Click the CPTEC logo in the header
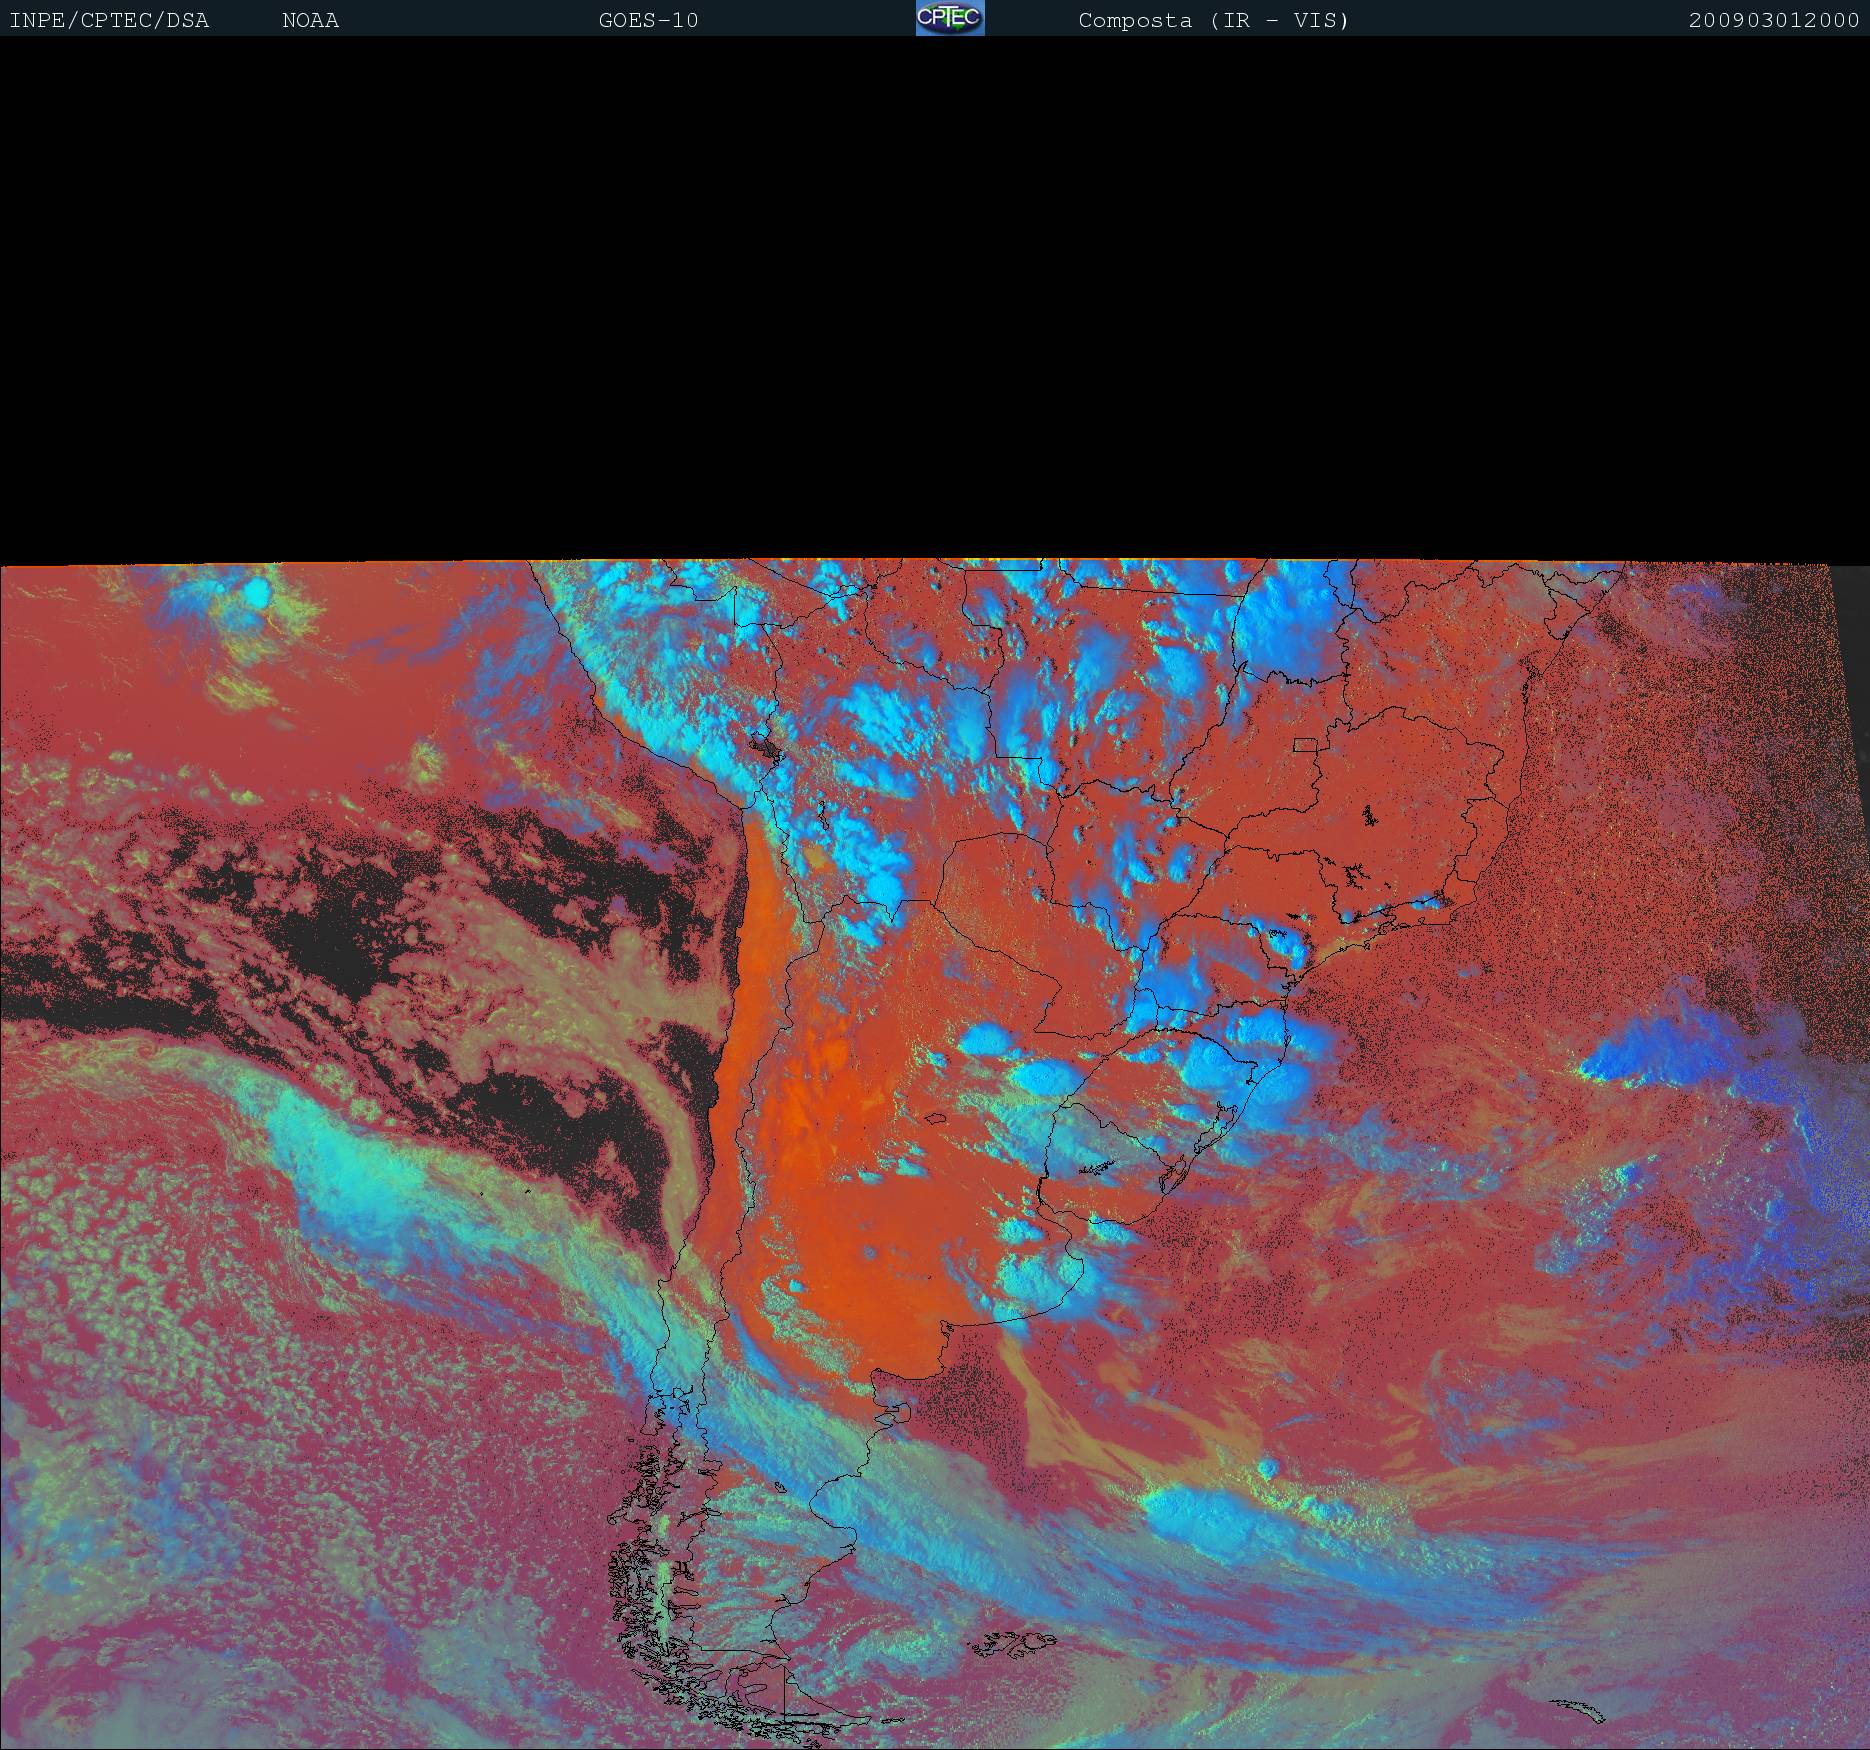This screenshot has height=1750, width=1870. [x=950, y=18]
